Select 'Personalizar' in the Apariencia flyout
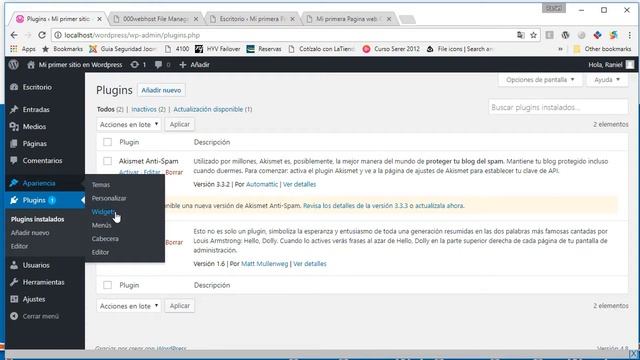The image size is (640, 360). click(x=109, y=198)
